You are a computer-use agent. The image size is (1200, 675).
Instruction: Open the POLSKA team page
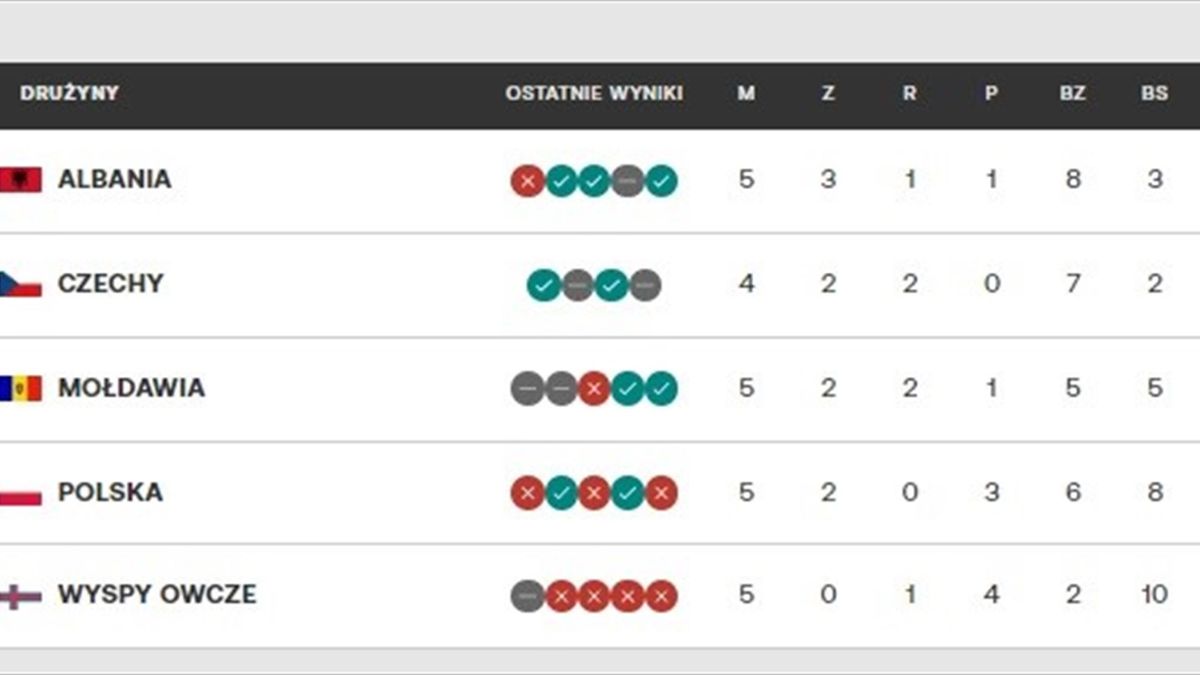pos(110,493)
